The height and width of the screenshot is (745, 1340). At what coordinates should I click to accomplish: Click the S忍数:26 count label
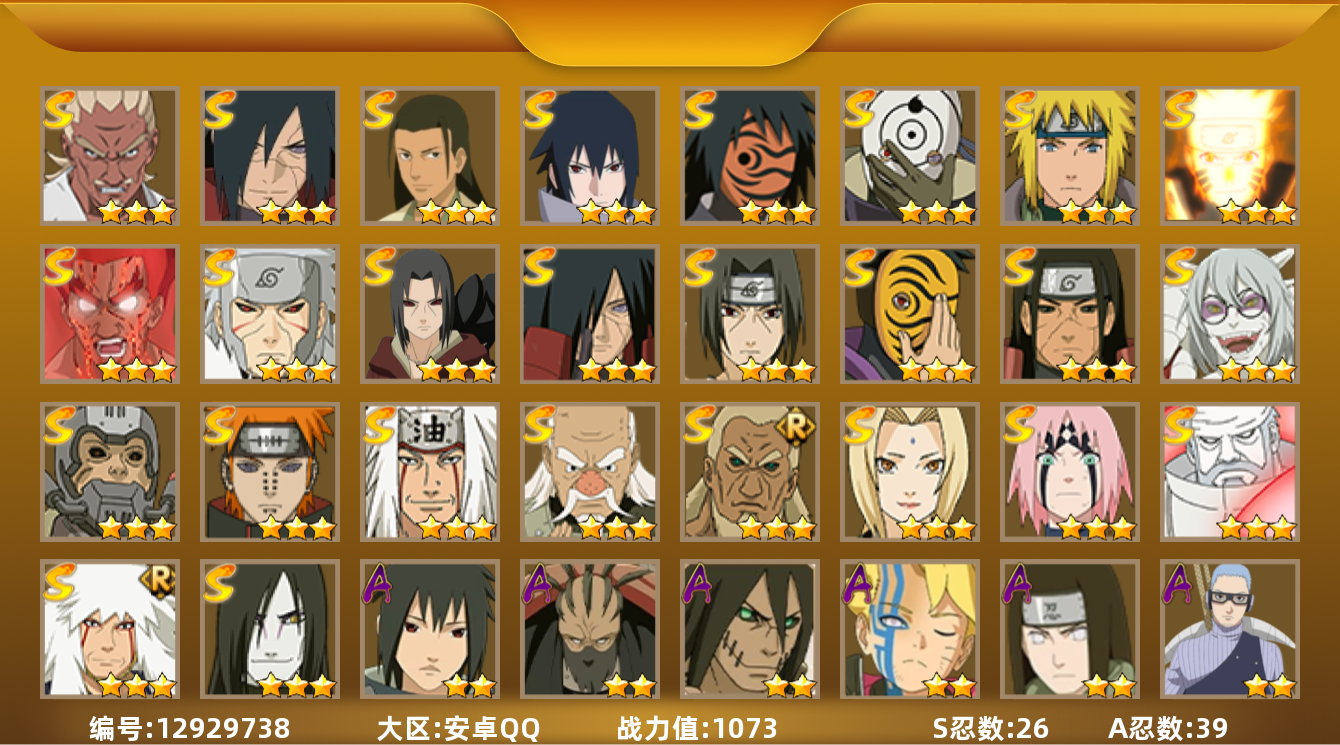(x=990, y=727)
